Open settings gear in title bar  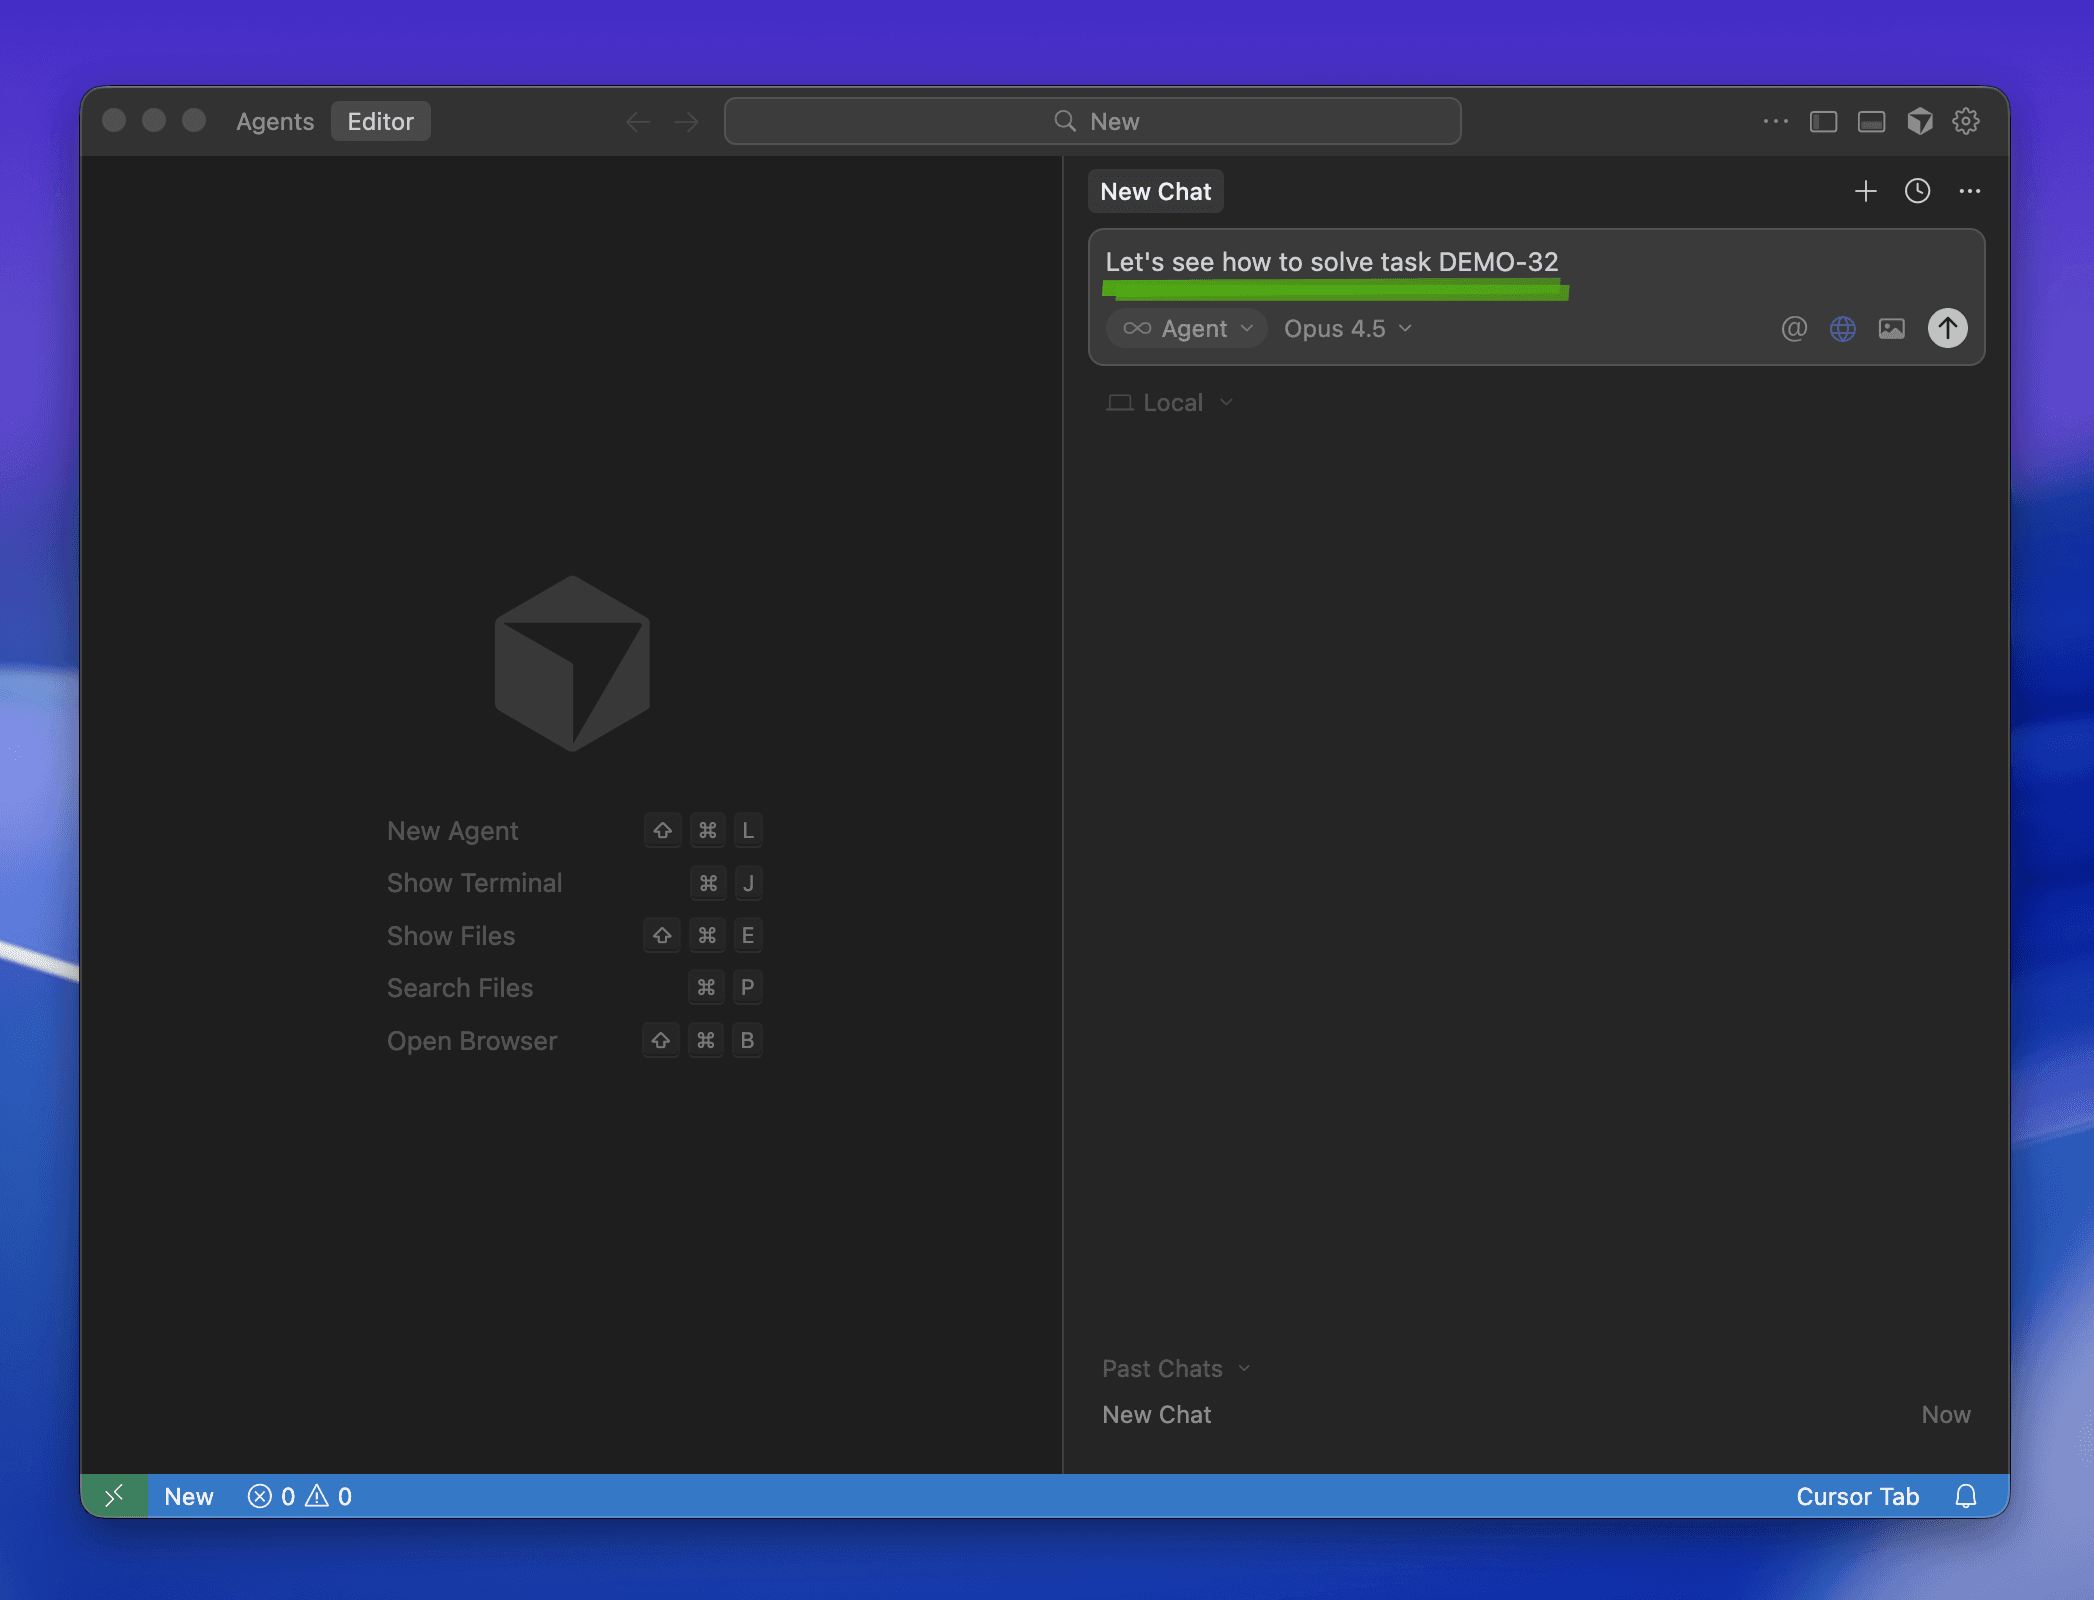pos(1966,121)
